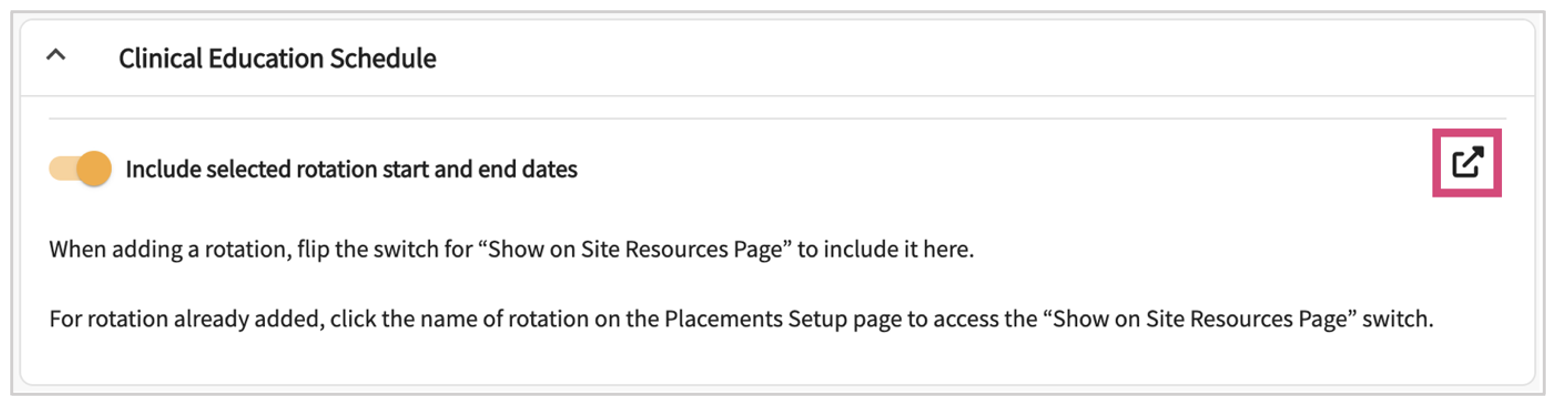Image resolution: width=1556 pixels, height=406 pixels.
Task: Click the pop-out arrow-in-box icon
Action: tap(1467, 163)
